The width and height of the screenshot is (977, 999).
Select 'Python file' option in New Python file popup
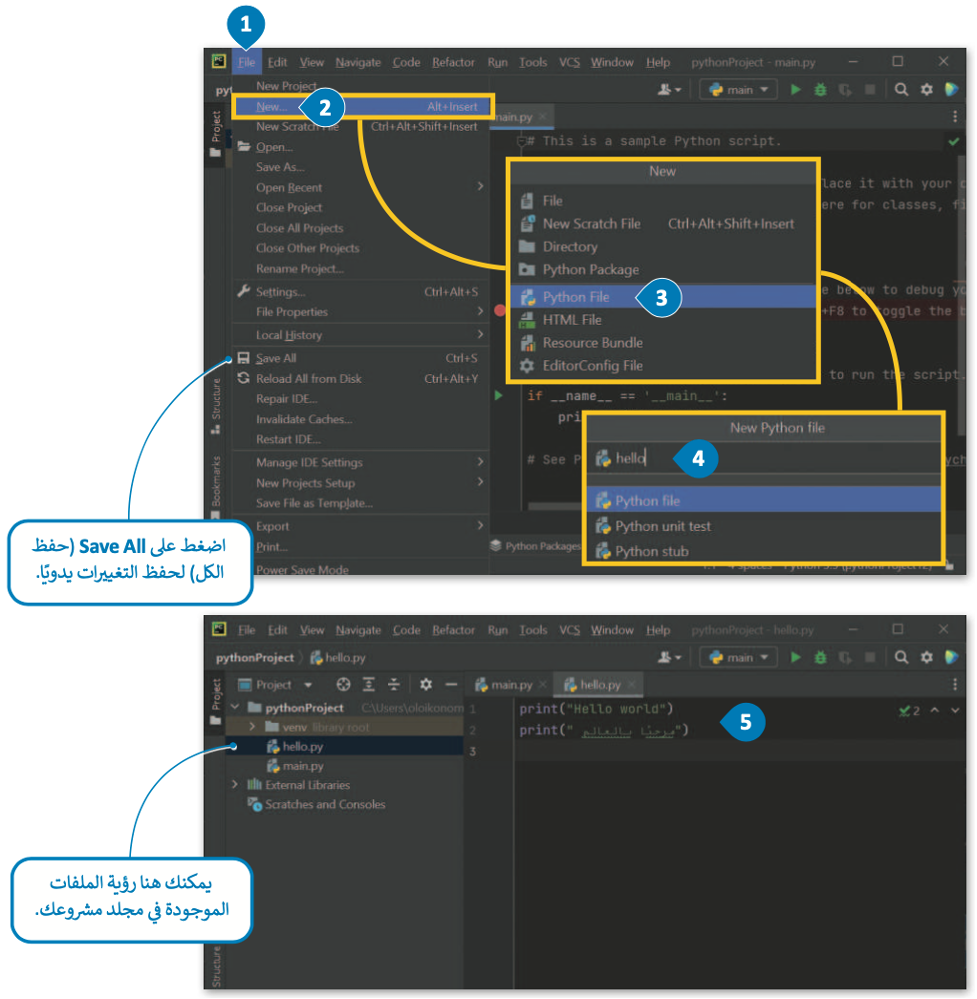click(764, 501)
